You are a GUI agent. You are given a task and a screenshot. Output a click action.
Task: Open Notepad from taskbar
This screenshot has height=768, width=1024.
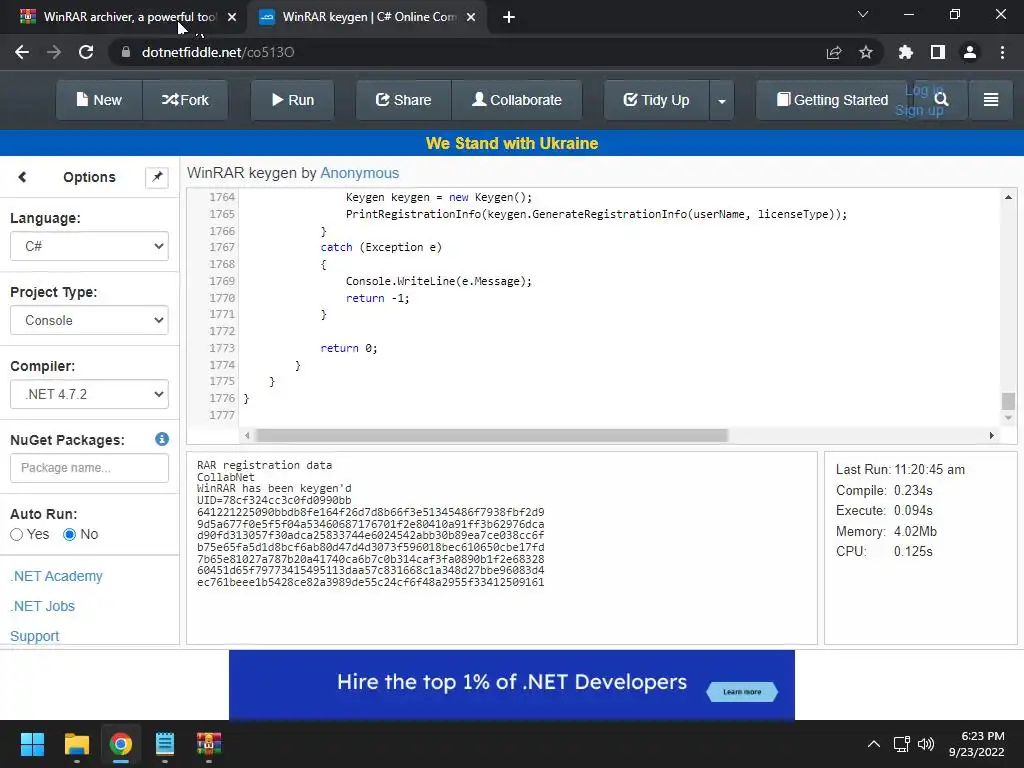pos(165,744)
